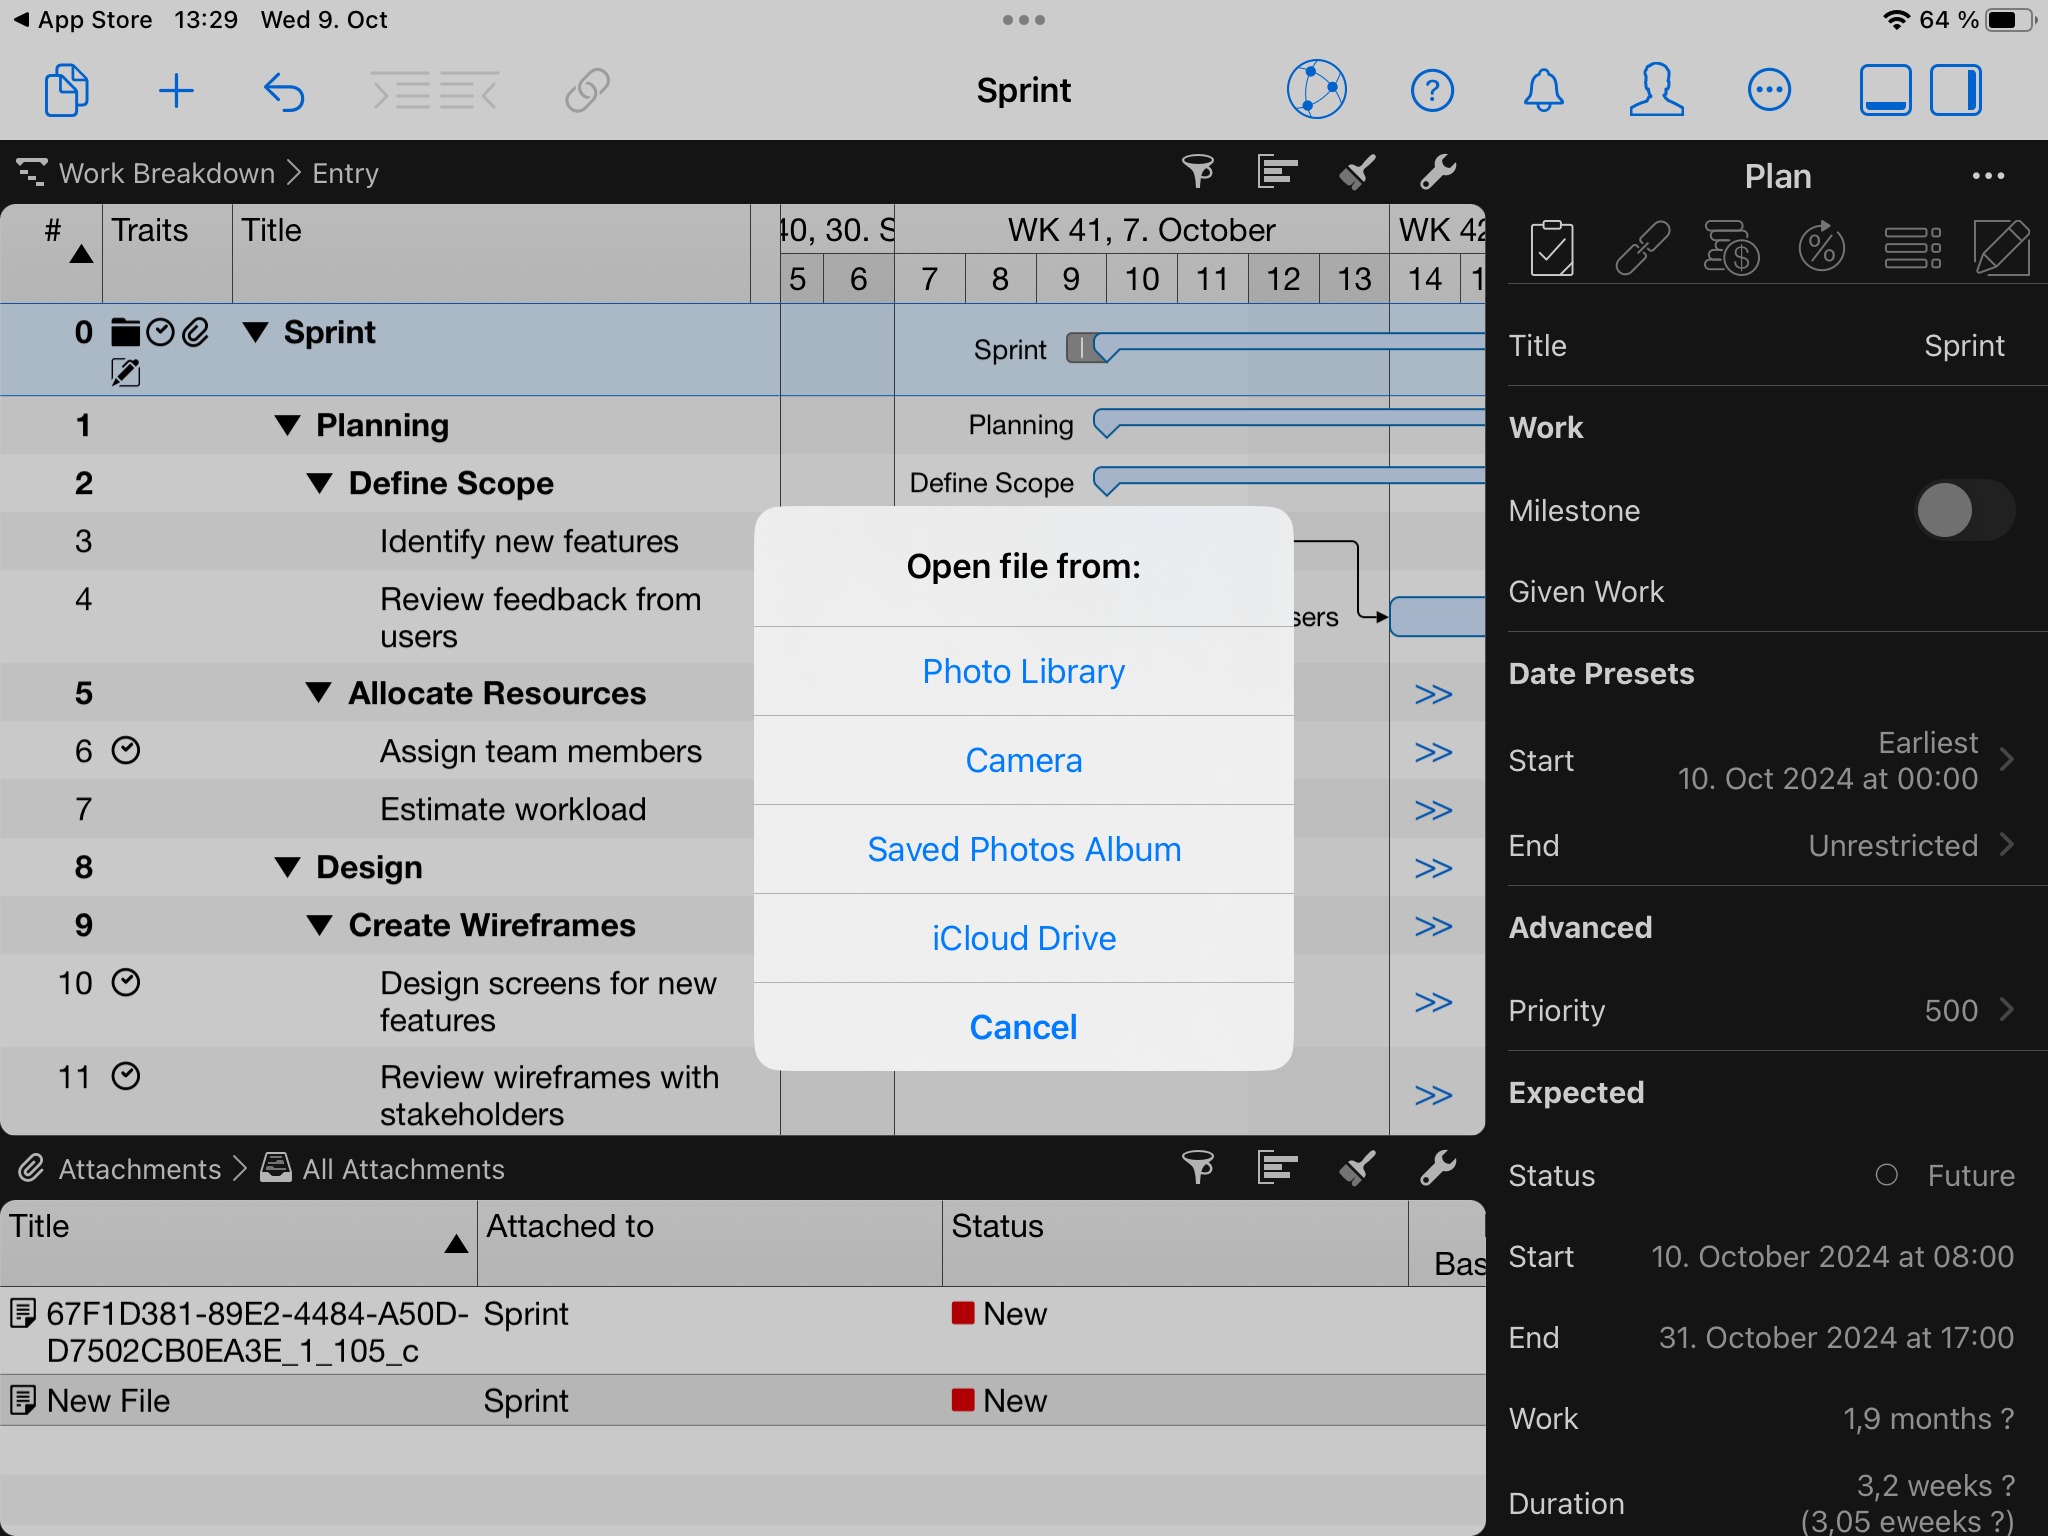Open the network sync globe icon

click(x=1316, y=90)
